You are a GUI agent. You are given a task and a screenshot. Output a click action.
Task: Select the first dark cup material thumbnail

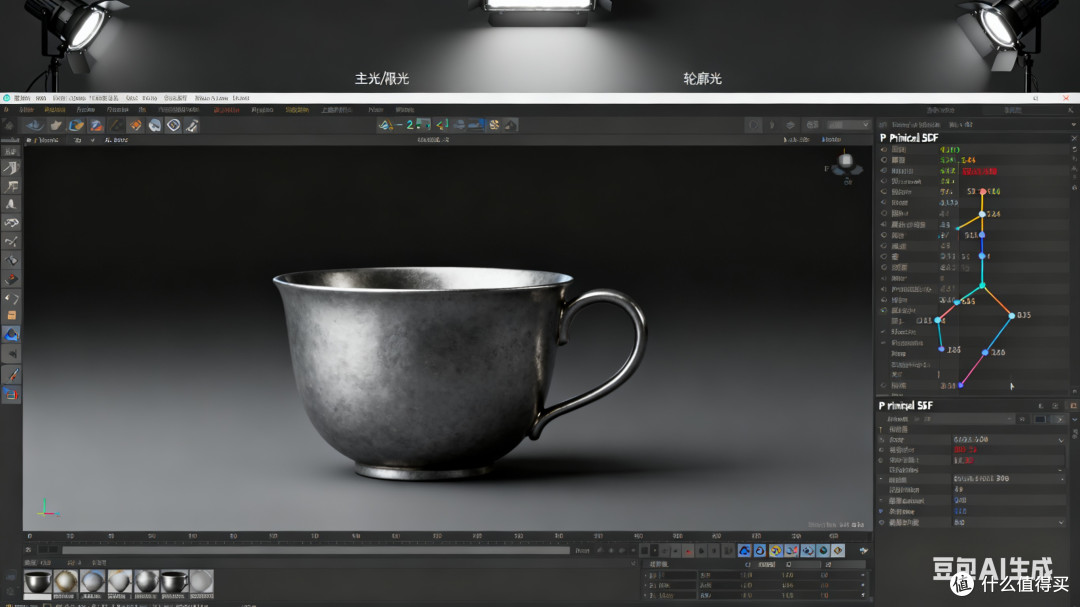click(x=37, y=582)
